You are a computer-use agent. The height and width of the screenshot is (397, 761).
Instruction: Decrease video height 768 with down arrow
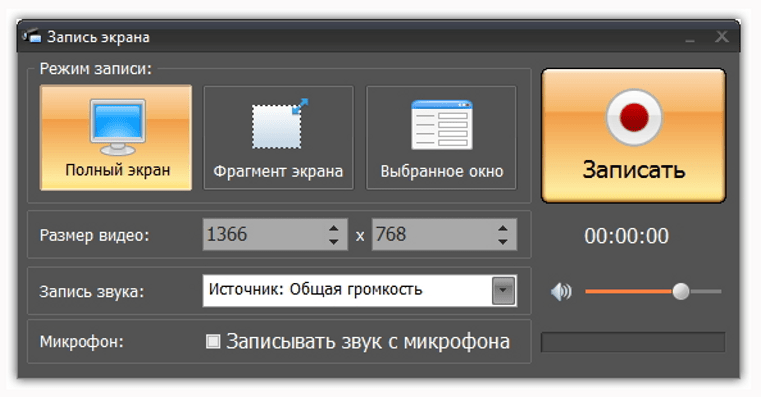coord(503,241)
